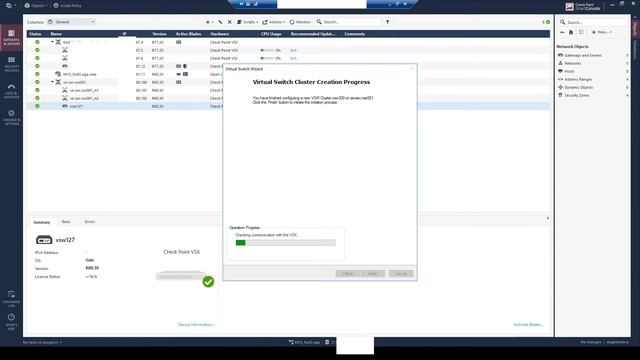Click the Monitor toolbar button
This screenshot has height=360, width=640.
[300, 22]
